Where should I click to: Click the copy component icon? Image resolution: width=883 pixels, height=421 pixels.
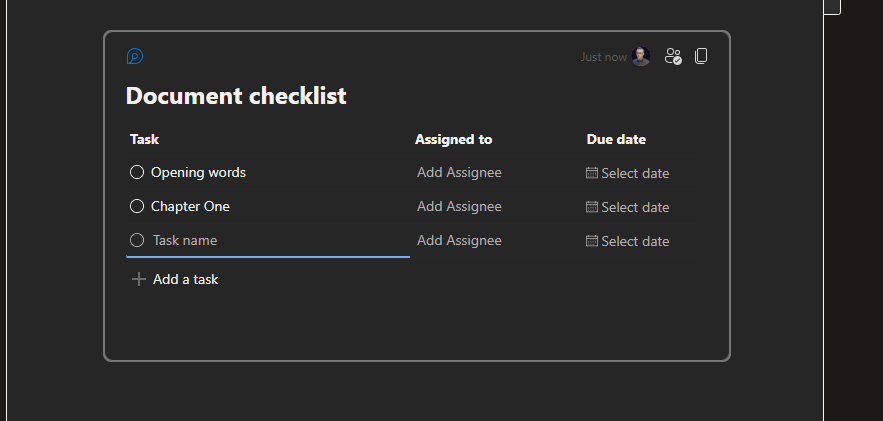(701, 57)
